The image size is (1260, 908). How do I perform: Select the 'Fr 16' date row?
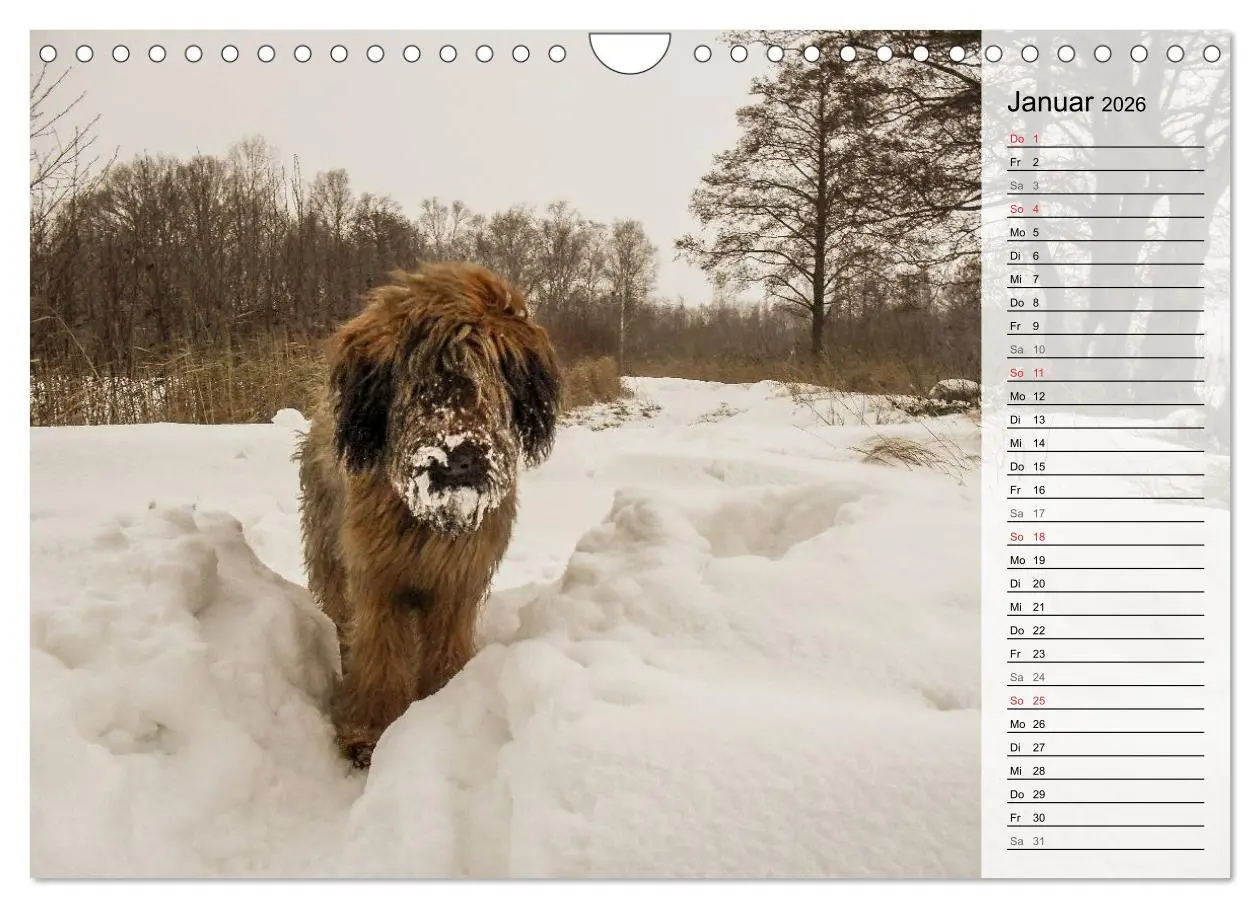point(1105,490)
